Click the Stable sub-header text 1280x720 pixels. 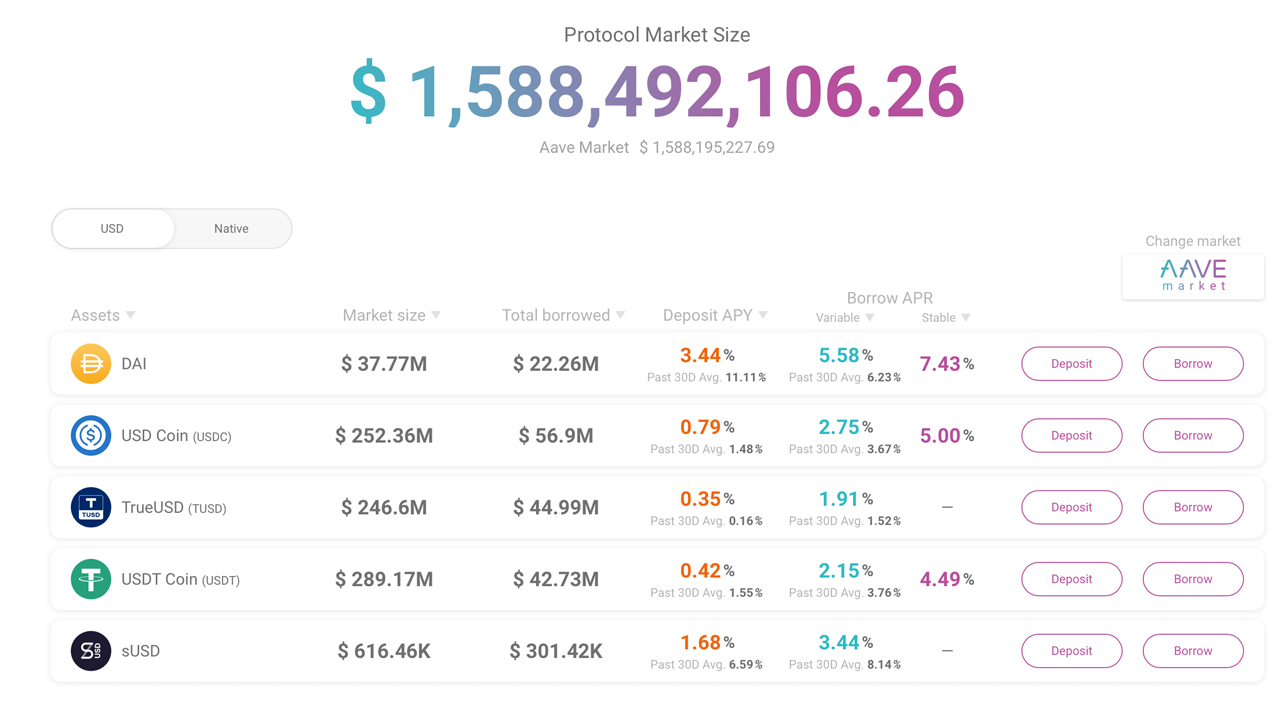939,318
